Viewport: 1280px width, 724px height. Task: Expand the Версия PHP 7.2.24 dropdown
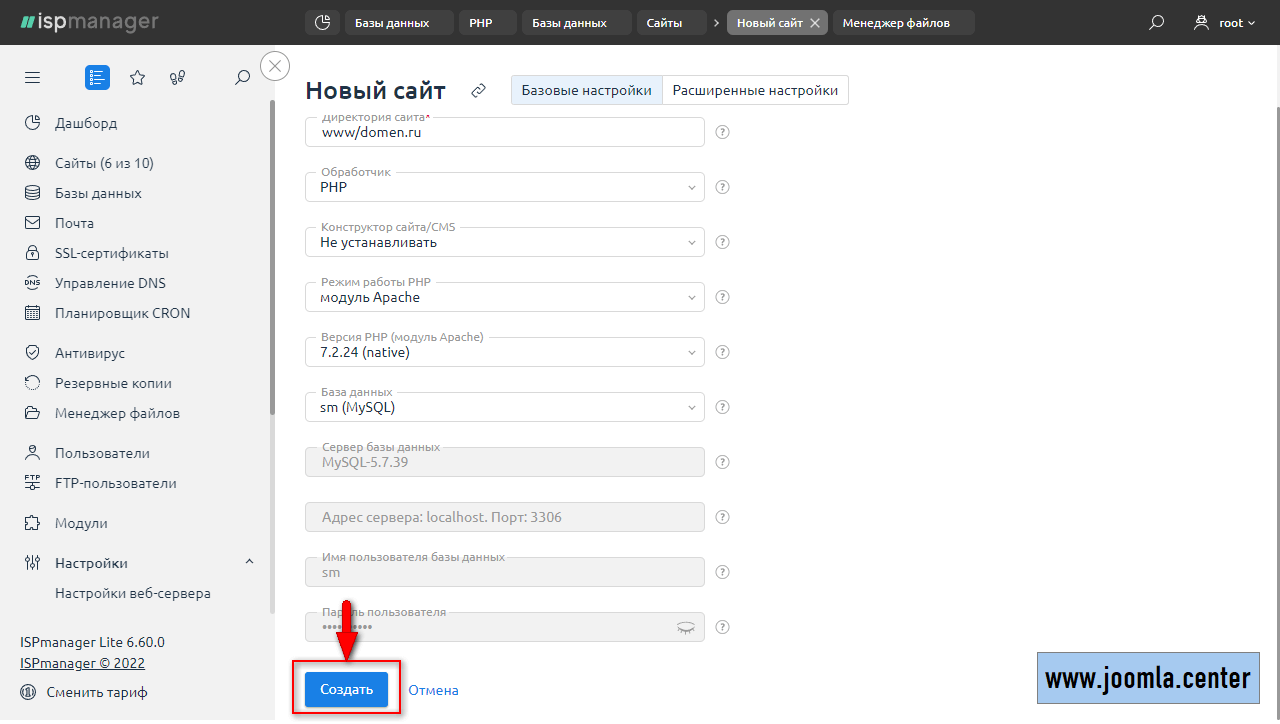coord(504,352)
